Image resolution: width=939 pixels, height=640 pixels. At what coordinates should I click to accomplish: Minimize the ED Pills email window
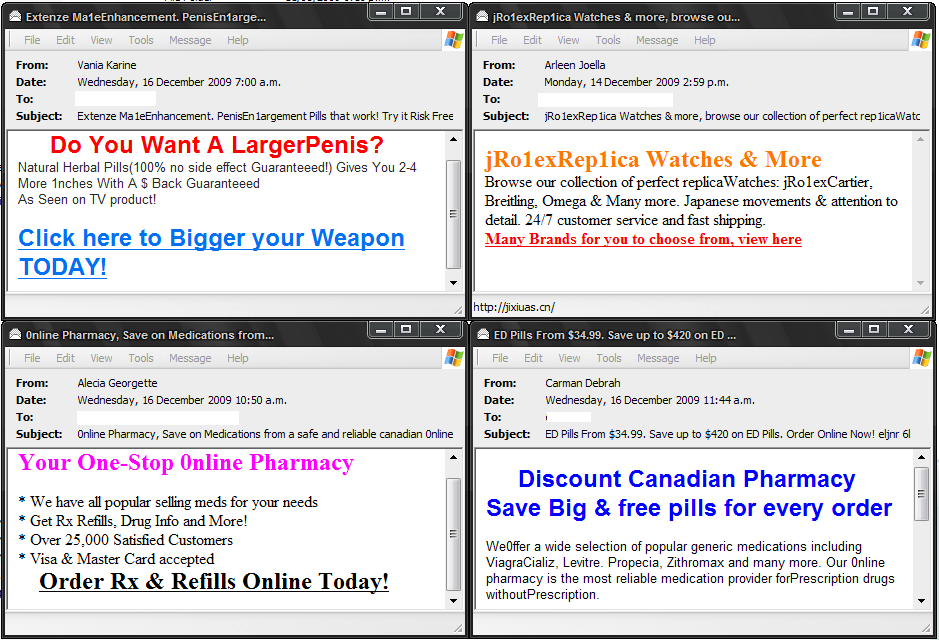coord(849,329)
